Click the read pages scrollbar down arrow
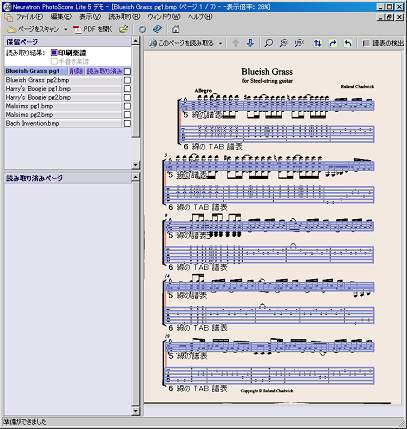Image resolution: width=407 pixels, height=429 pixels. click(x=135, y=411)
